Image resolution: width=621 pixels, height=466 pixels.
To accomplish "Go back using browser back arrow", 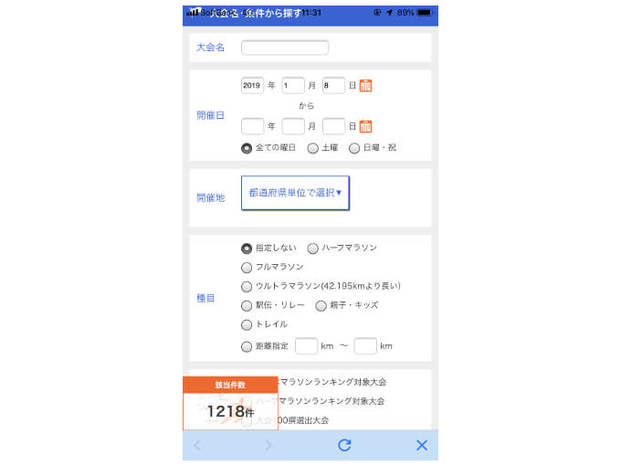I will click(x=197, y=445).
